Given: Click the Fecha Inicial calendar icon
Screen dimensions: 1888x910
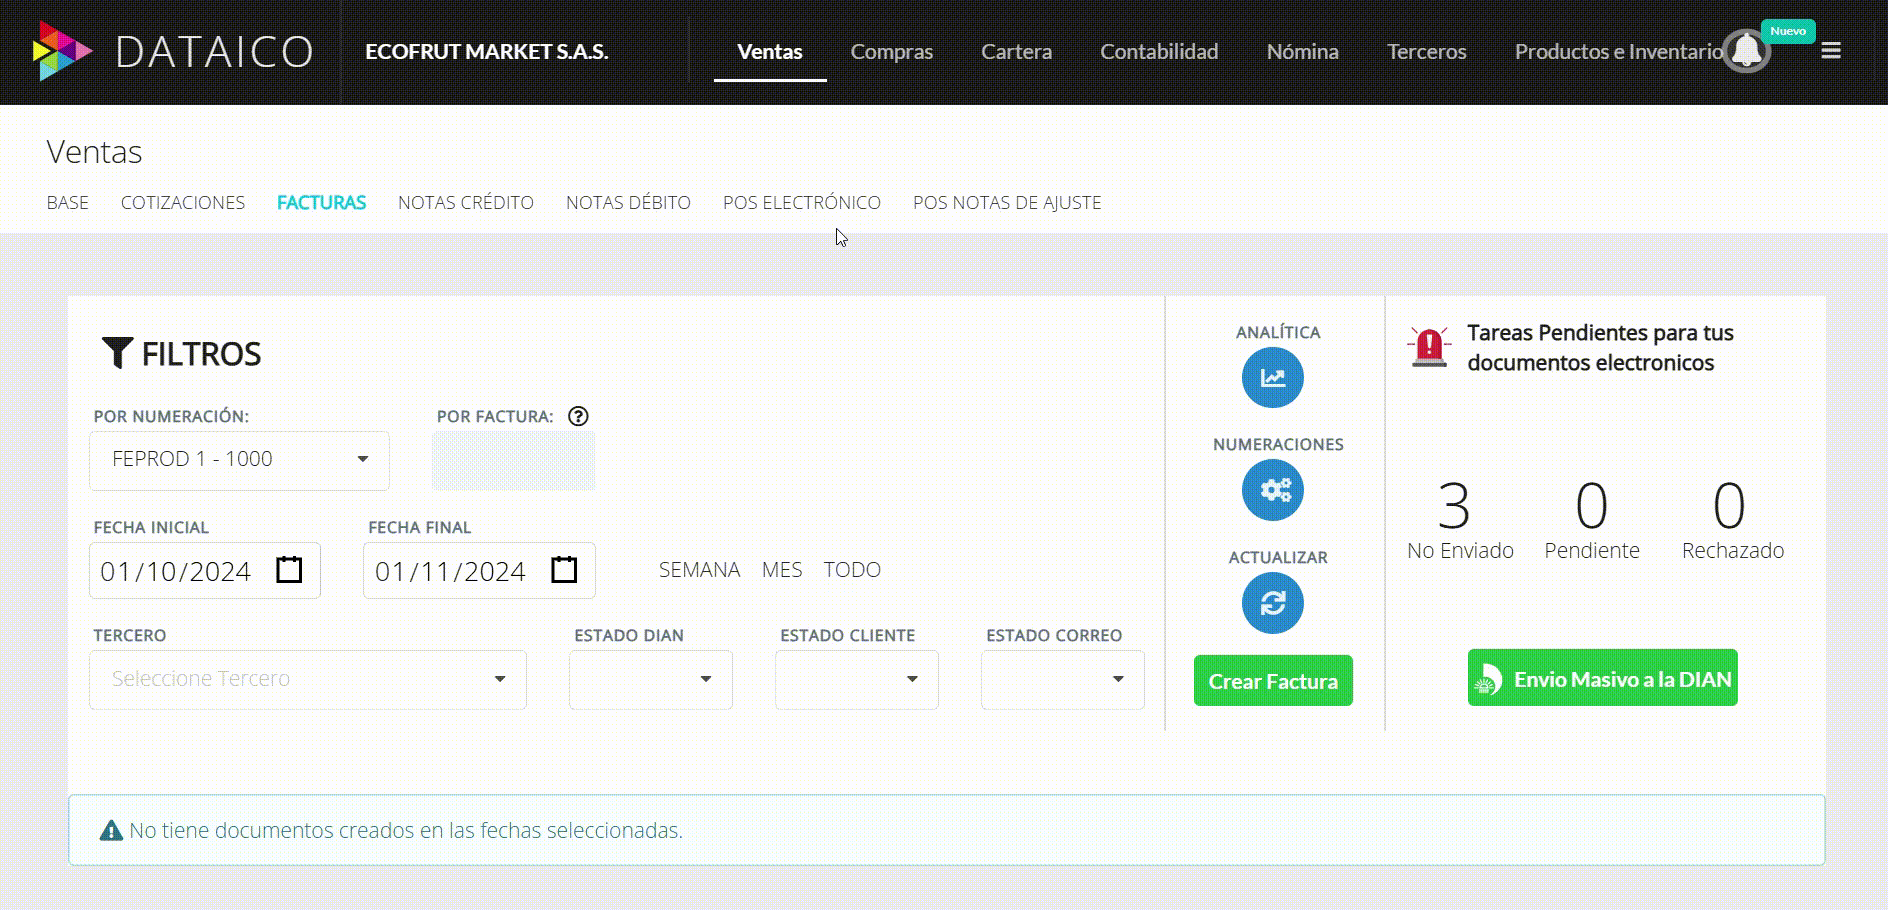Looking at the screenshot, I should pos(290,570).
